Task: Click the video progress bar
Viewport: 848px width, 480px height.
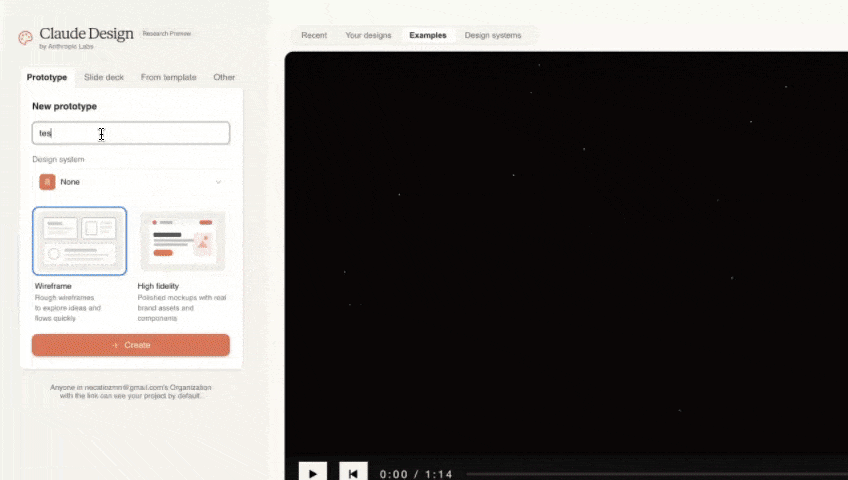Action: click(657, 474)
